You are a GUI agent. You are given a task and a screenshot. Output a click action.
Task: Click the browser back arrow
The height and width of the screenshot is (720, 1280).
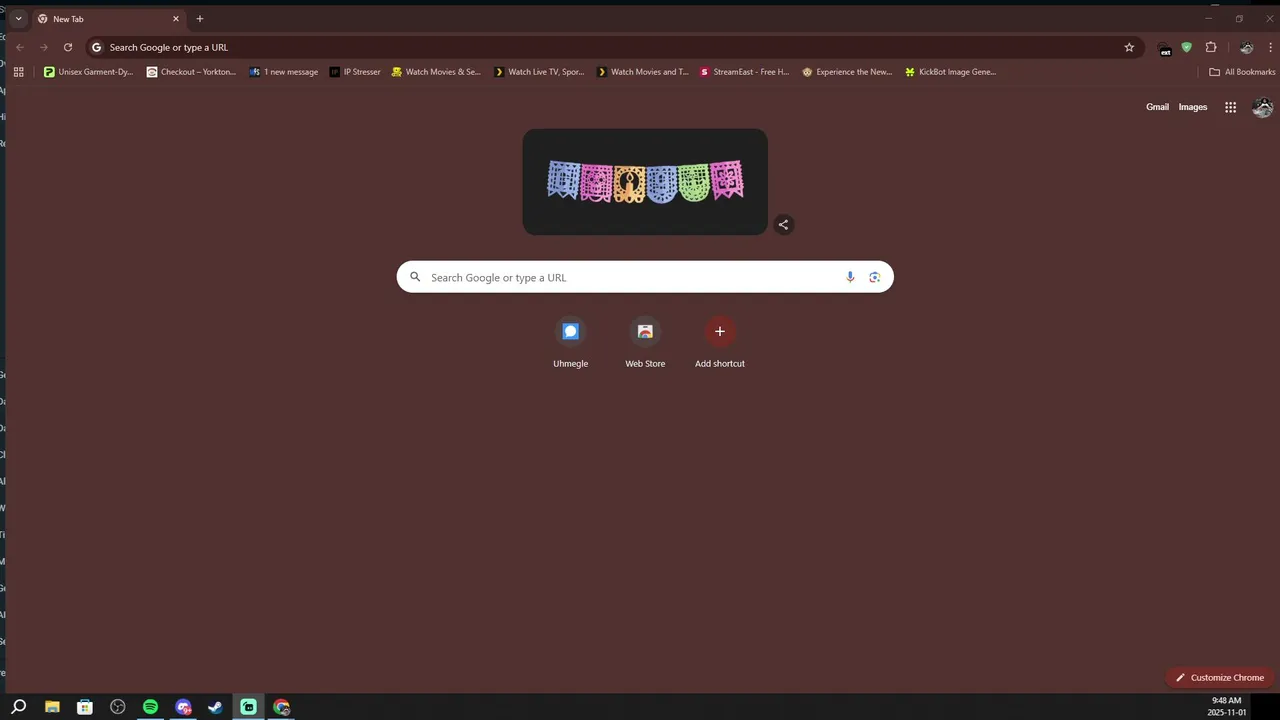19,47
